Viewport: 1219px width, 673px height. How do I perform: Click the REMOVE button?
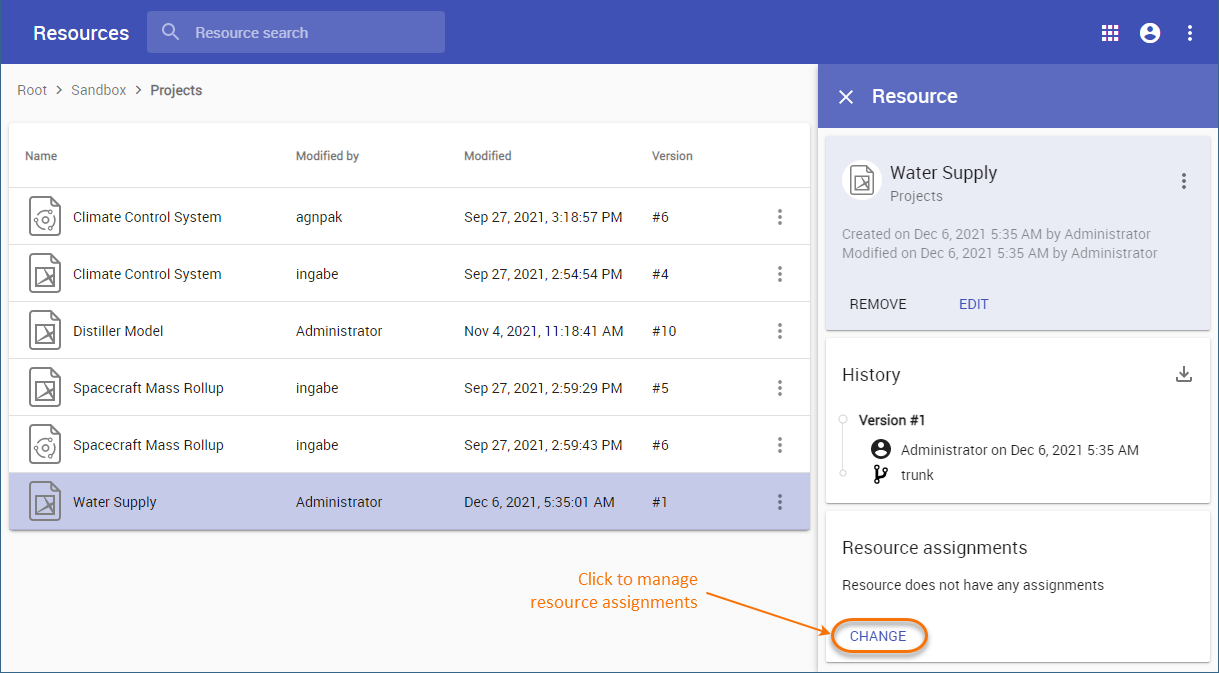coord(878,304)
